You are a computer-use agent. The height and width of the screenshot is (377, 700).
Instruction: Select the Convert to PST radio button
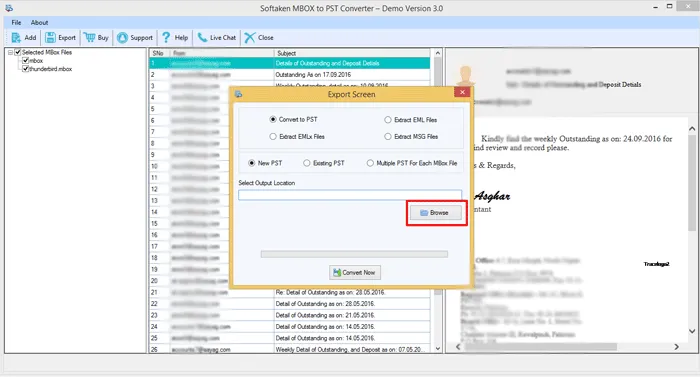pyautogui.click(x=273, y=119)
